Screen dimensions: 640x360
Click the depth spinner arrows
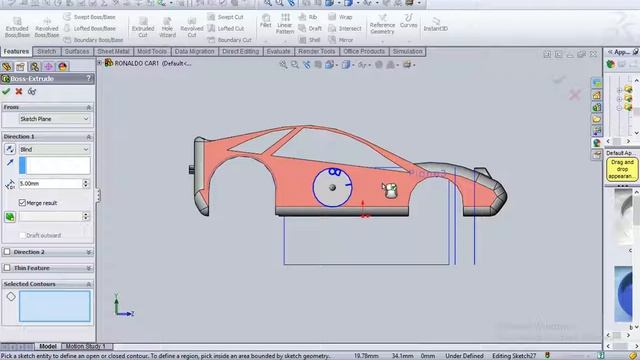(x=86, y=184)
